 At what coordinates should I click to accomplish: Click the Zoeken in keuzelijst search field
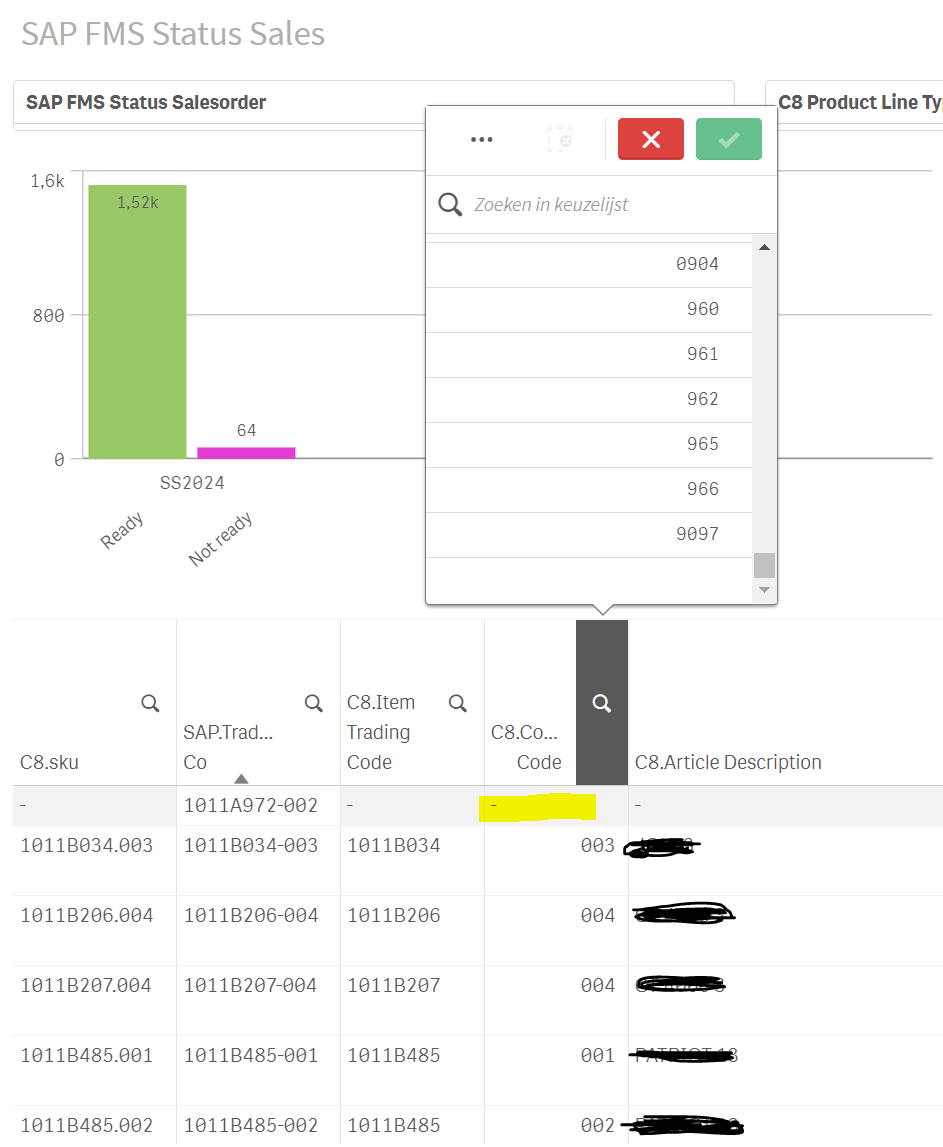click(x=610, y=205)
